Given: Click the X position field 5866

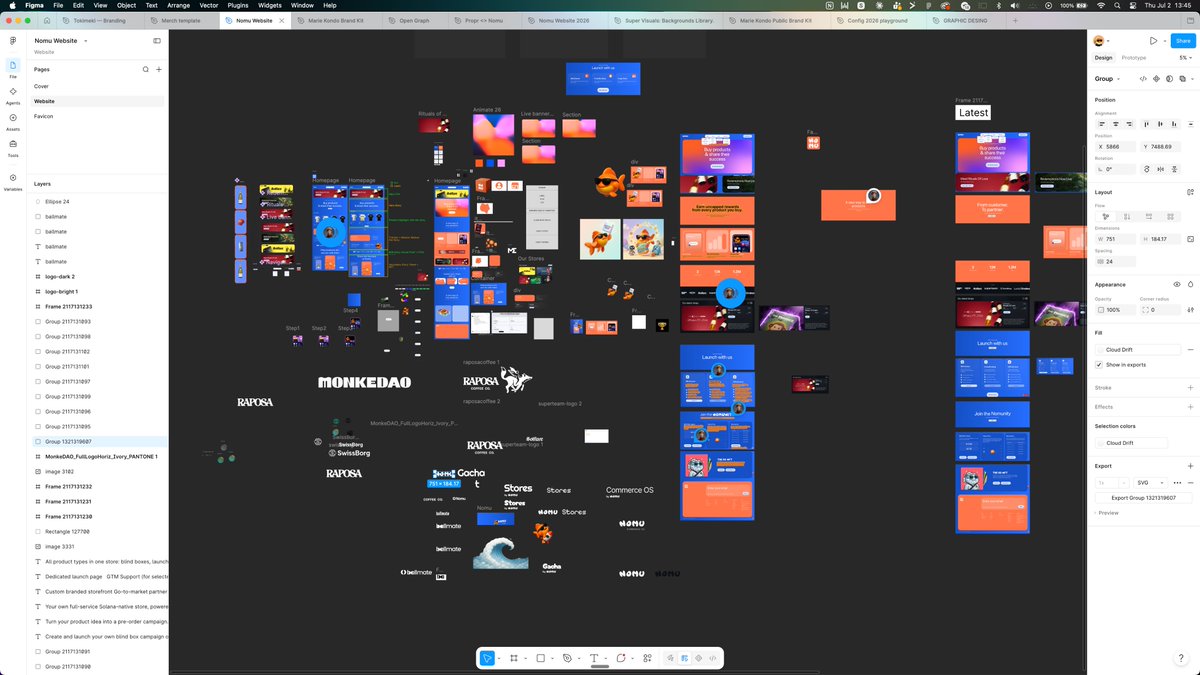Looking at the screenshot, I should 1114,147.
